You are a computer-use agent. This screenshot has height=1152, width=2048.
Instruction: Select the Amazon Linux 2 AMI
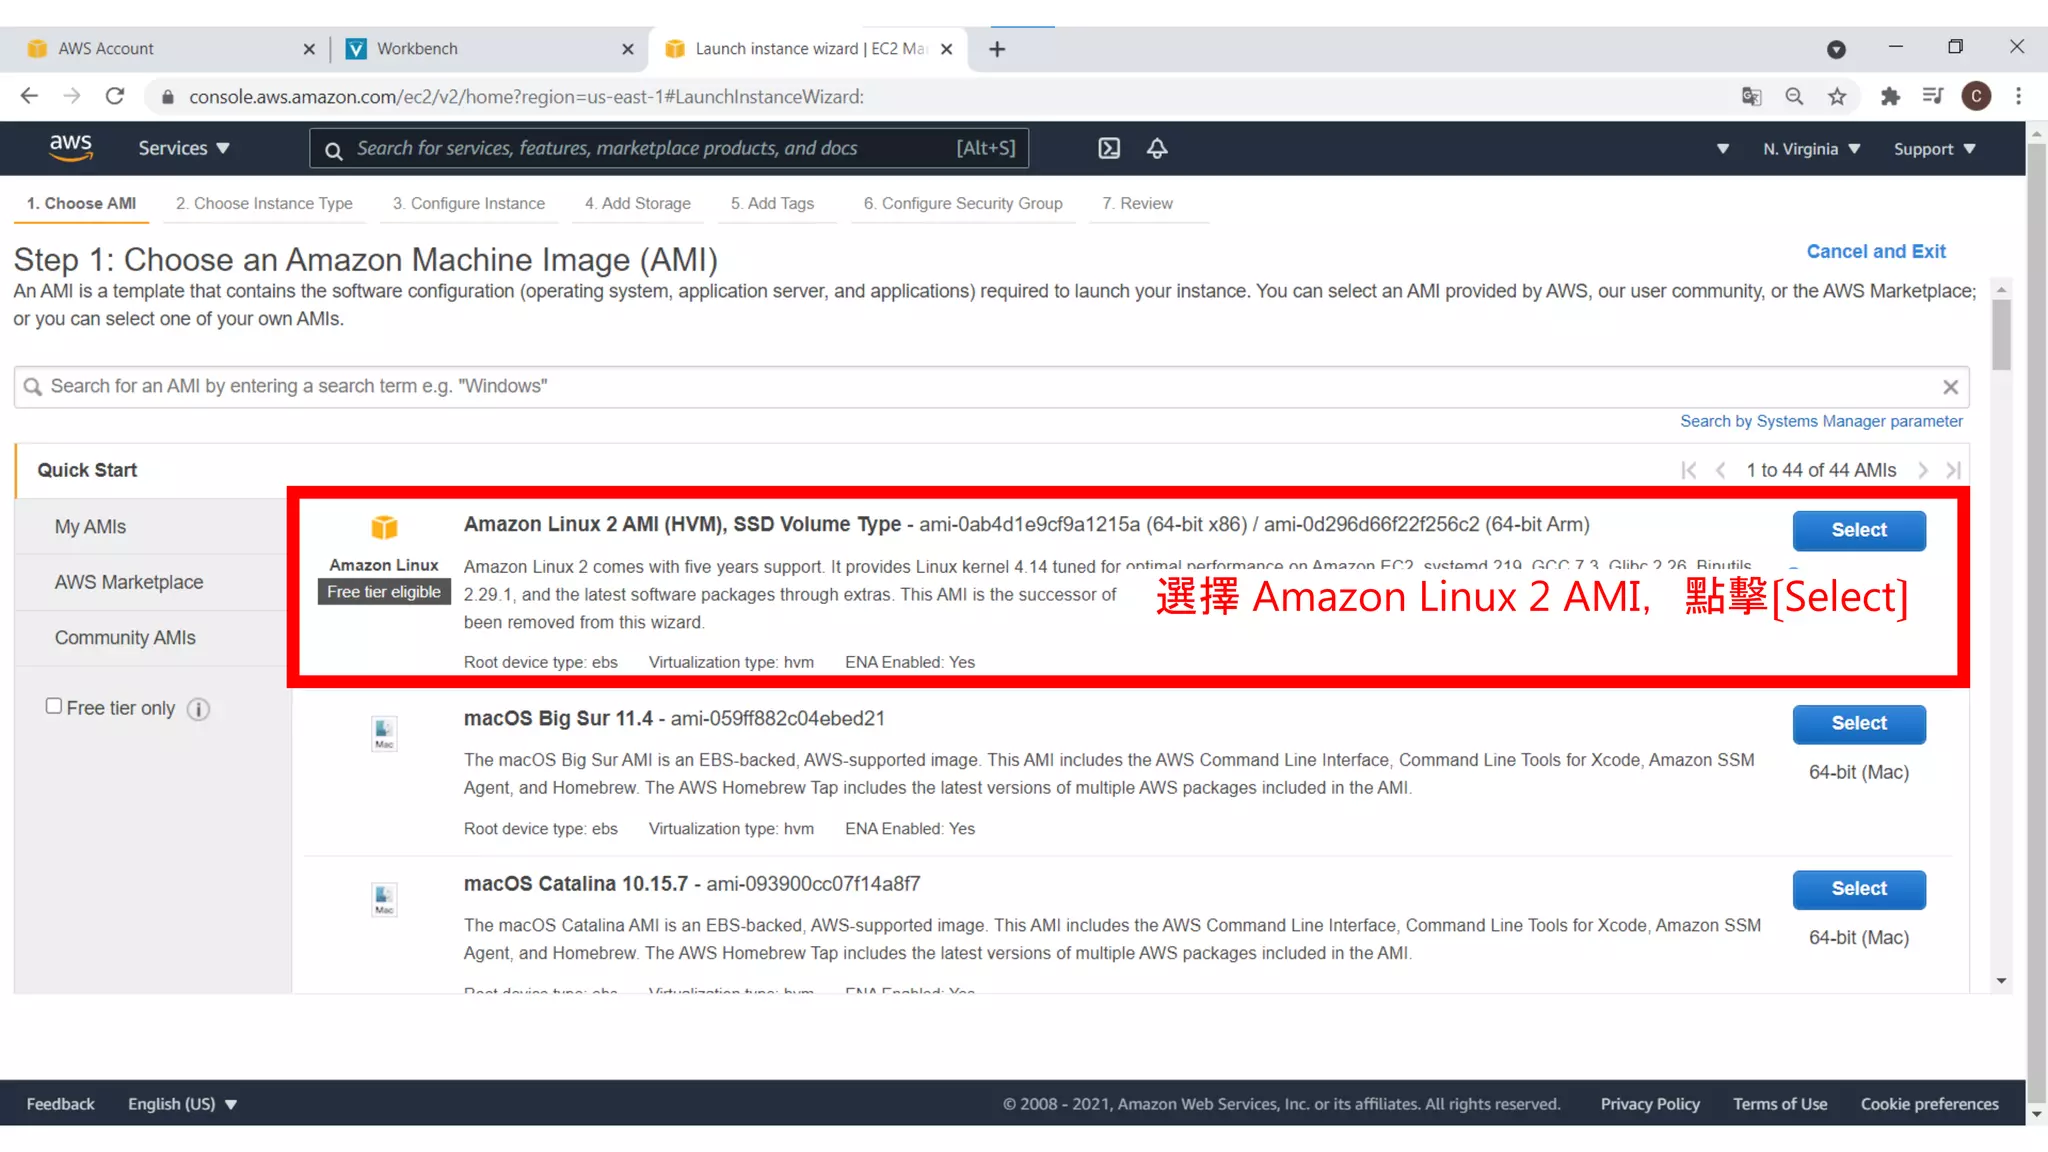tap(1859, 530)
